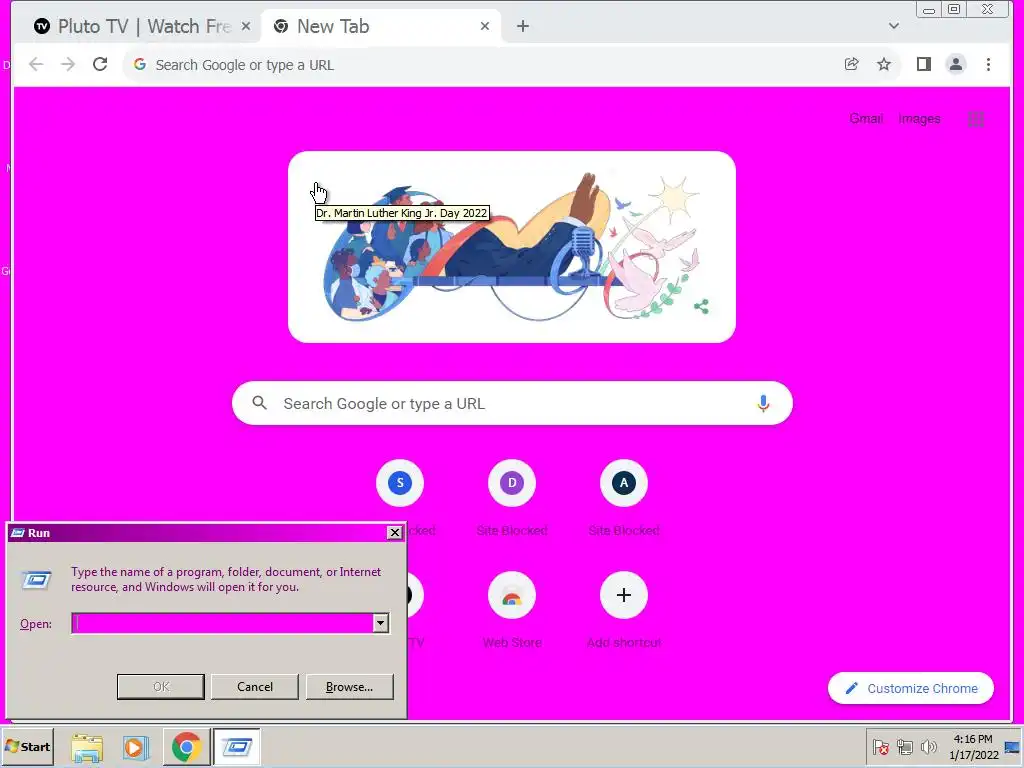Screen dimensions: 1024x768
Task: Click the OK button in Run dialog
Action: (161, 686)
